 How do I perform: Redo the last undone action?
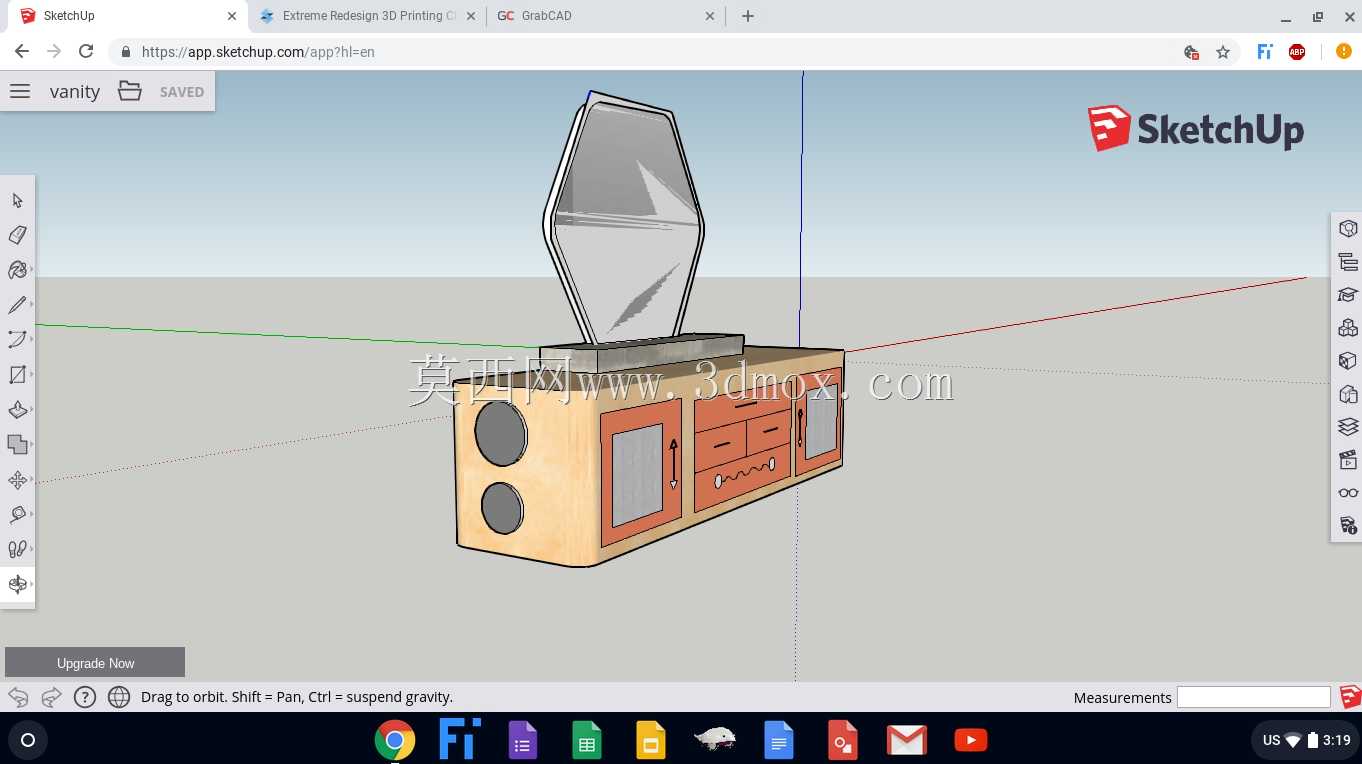51,697
